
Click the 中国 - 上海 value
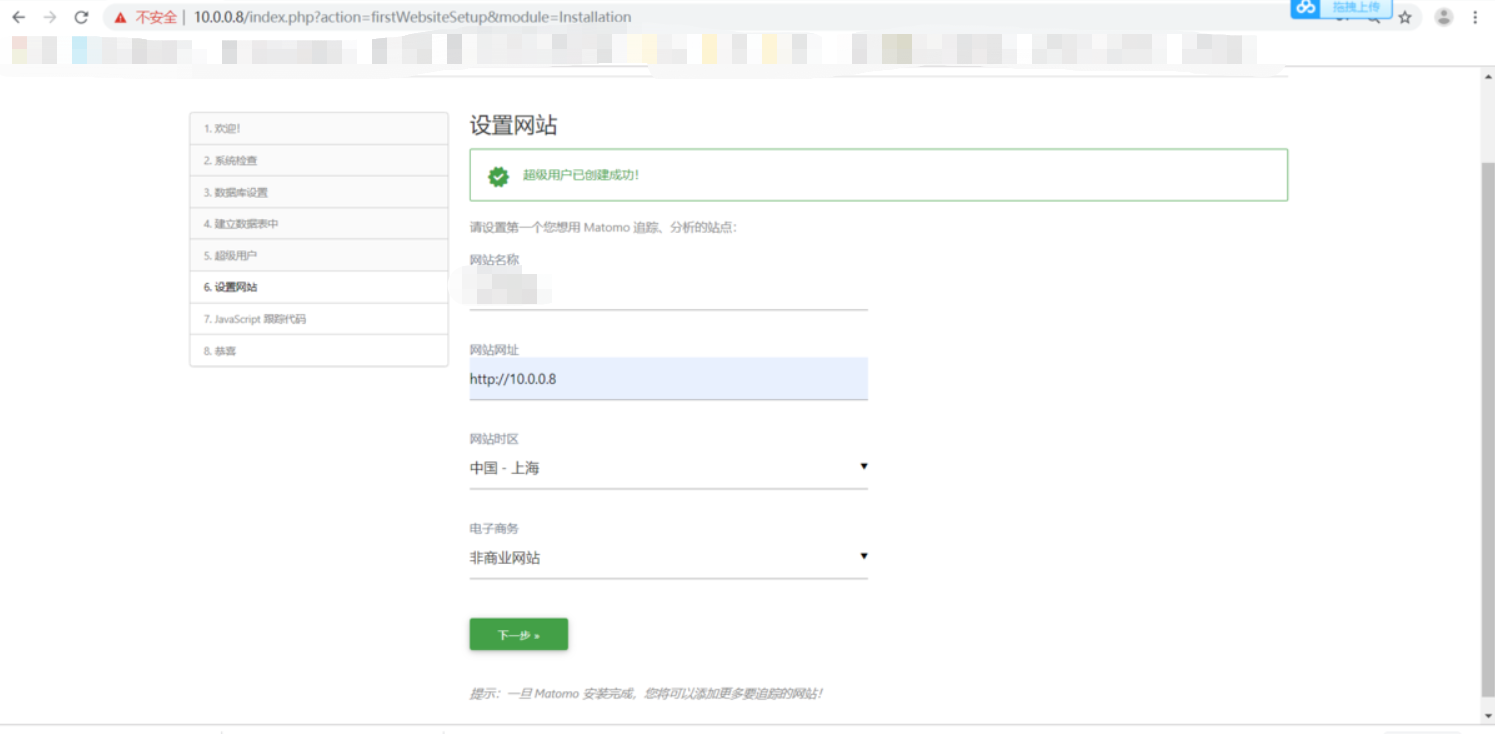[505, 468]
